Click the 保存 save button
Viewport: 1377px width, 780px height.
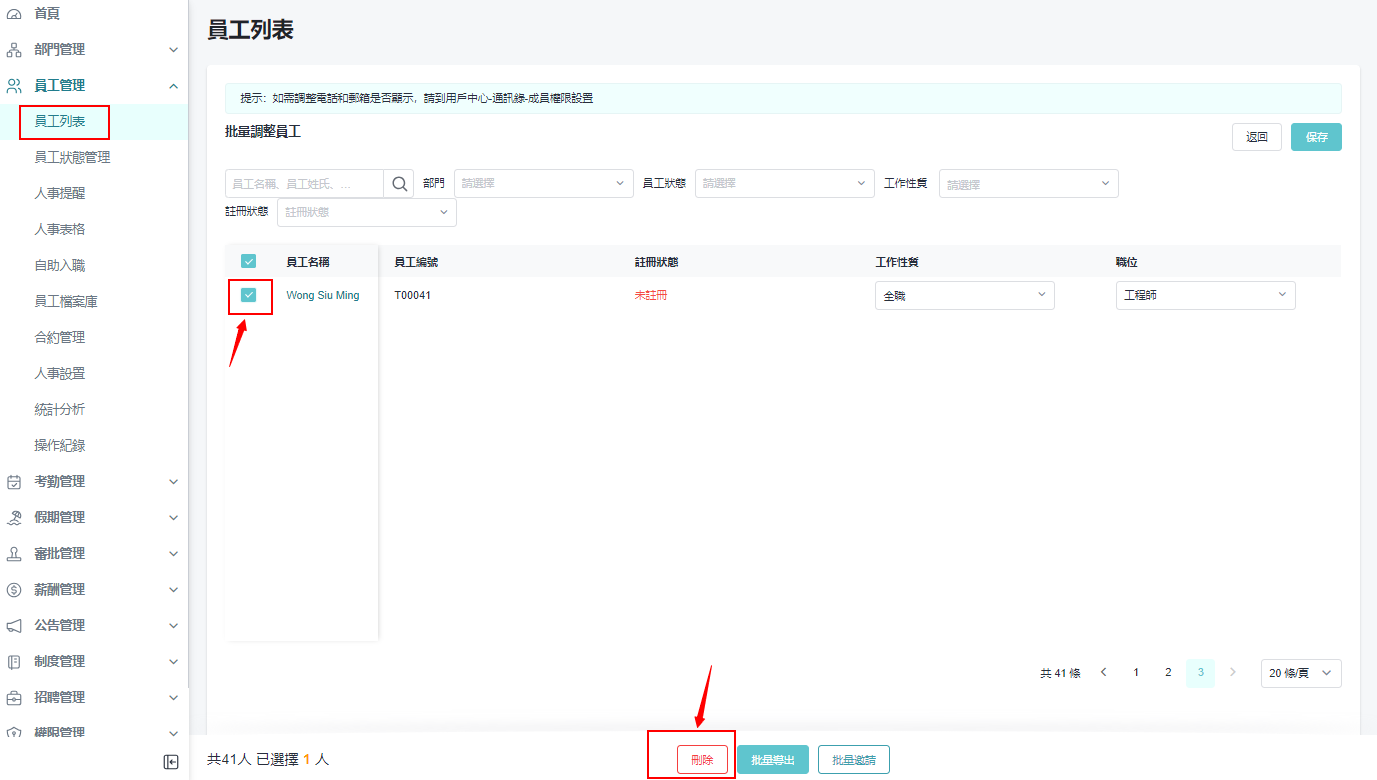(x=1316, y=137)
